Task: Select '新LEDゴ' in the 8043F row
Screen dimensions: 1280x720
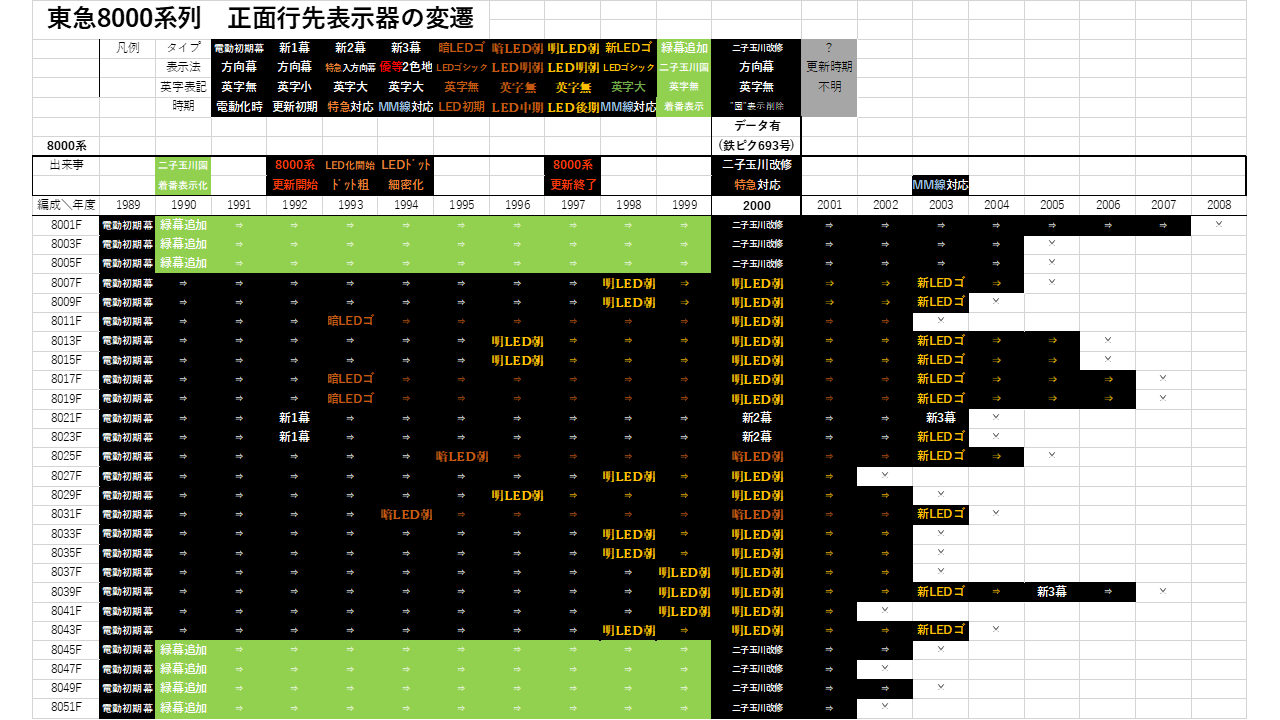Action: pyautogui.click(x=940, y=630)
